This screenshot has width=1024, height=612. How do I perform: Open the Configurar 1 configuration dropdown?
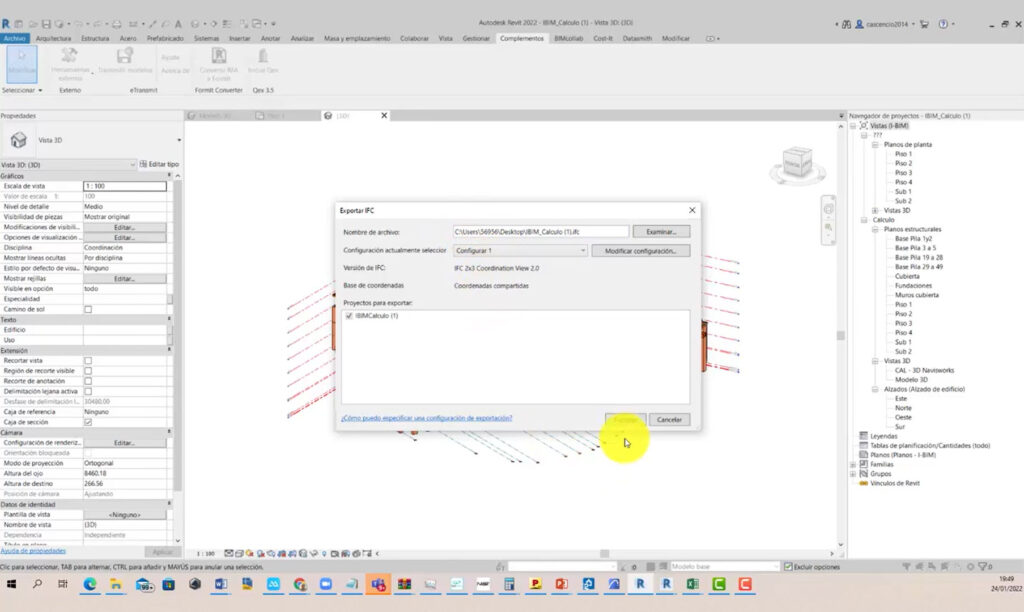[x=519, y=250]
